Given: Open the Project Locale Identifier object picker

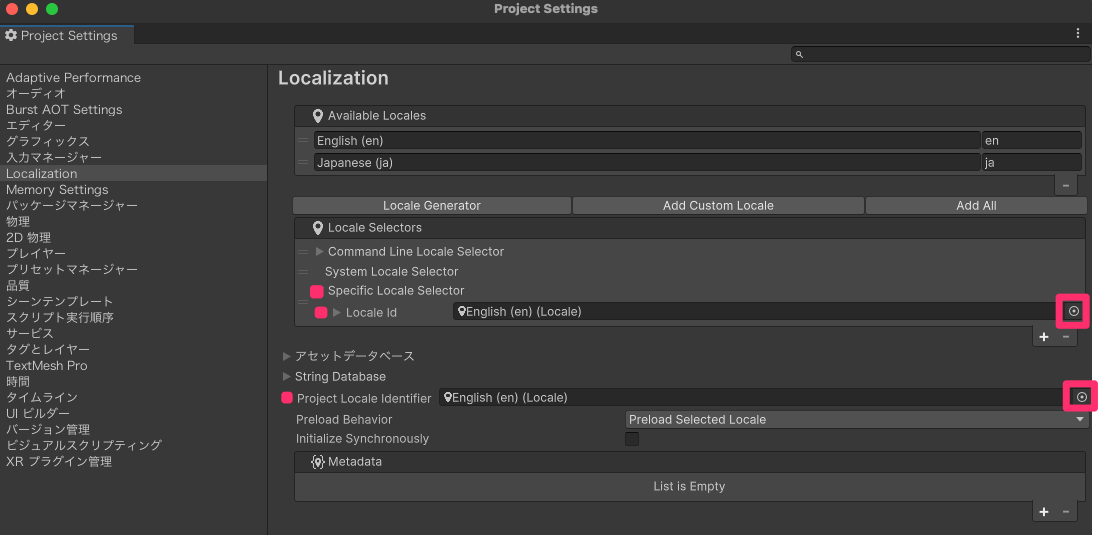Looking at the screenshot, I should pos(1081,397).
